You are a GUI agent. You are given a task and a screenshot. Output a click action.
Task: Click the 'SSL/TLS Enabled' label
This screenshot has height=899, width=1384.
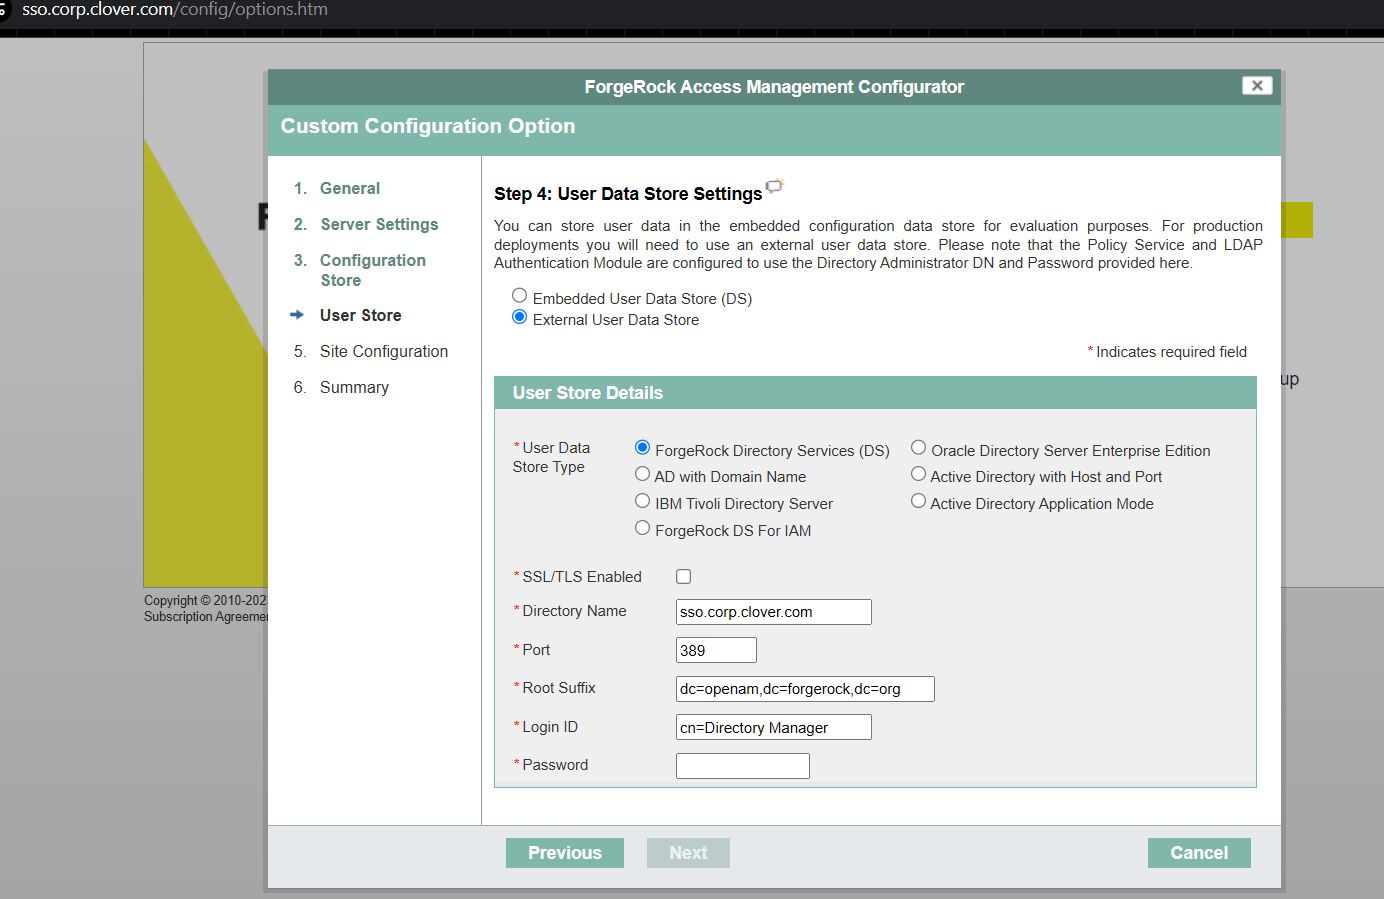point(578,577)
